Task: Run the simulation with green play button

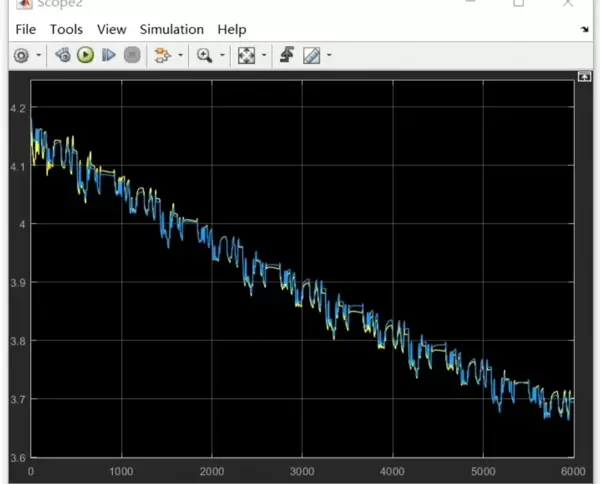Action: pos(86,56)
